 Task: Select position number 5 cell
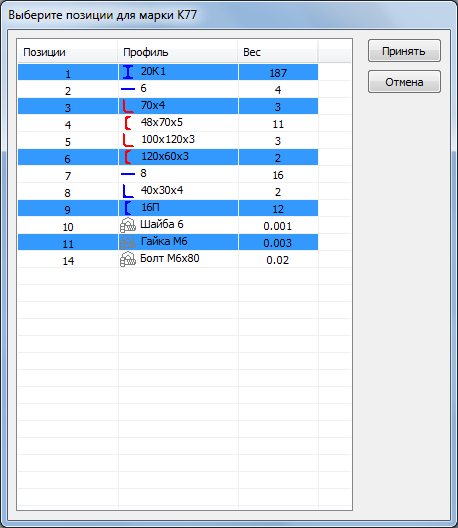pos(68,140)
